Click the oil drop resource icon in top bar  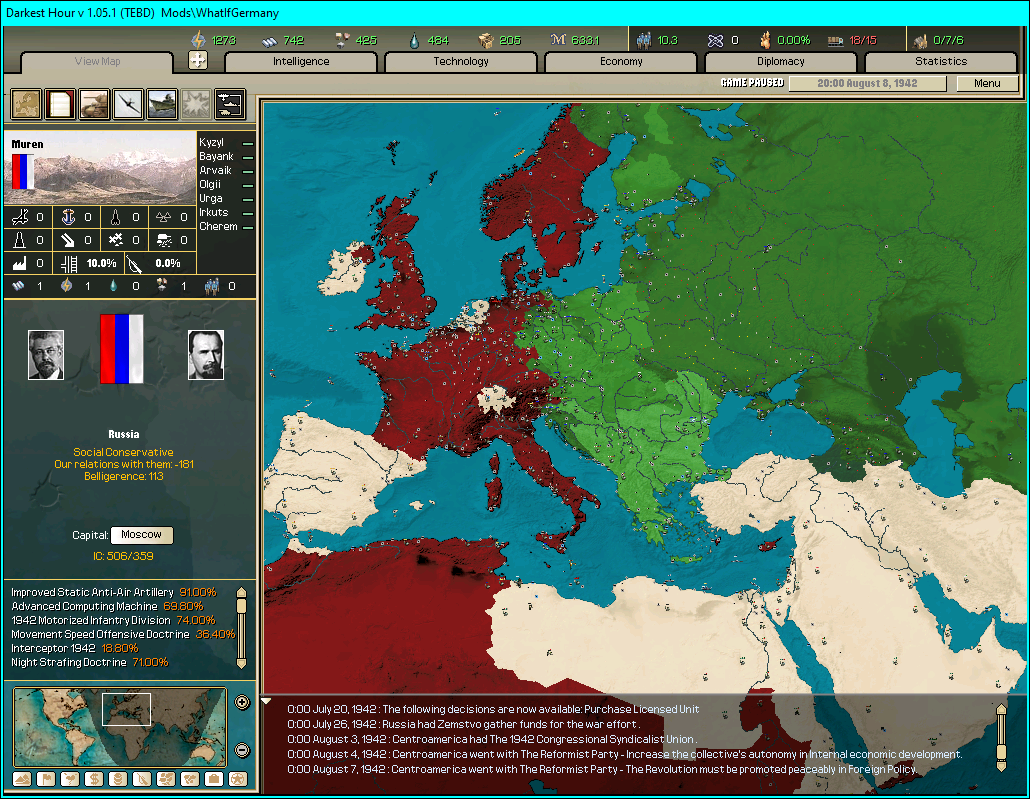(x=414, y=41)
